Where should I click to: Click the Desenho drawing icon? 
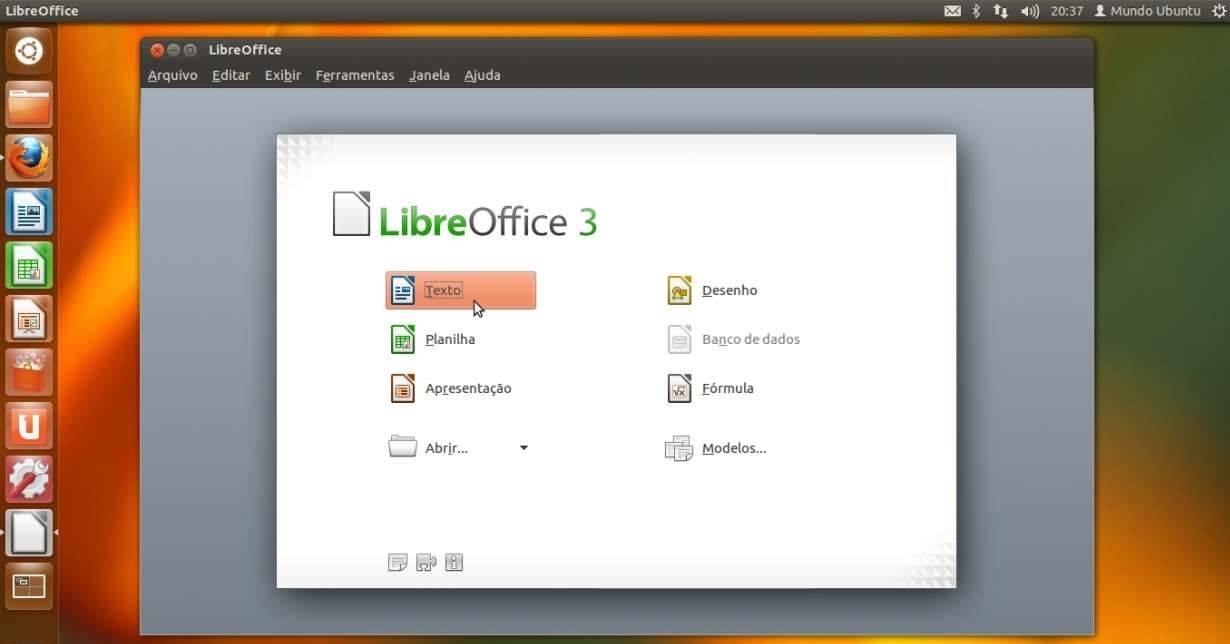point(680,291)
